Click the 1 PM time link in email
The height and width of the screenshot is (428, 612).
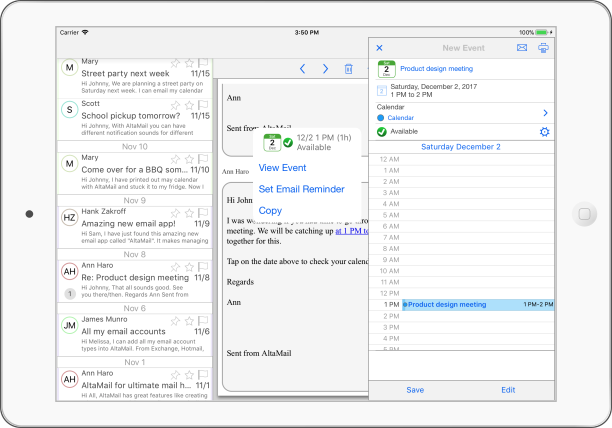pos(352,231)
